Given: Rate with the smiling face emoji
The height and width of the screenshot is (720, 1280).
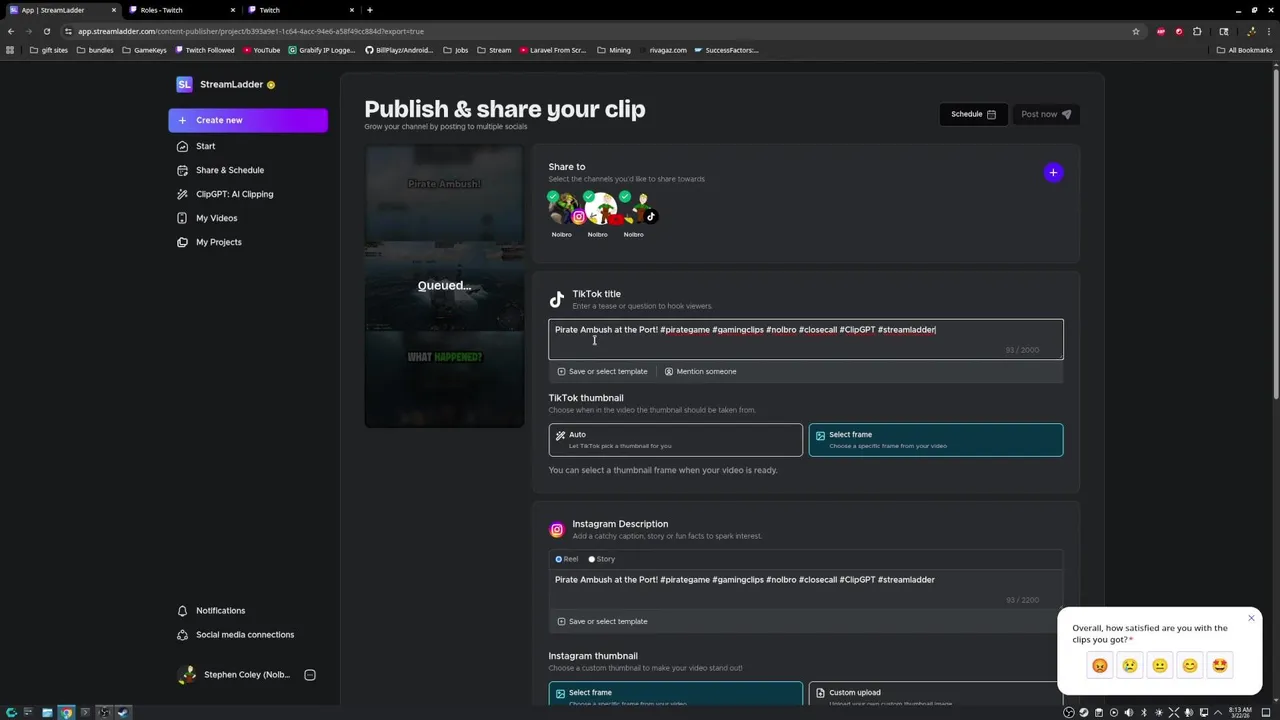Looking at the screenshot, I should 1190,665.
